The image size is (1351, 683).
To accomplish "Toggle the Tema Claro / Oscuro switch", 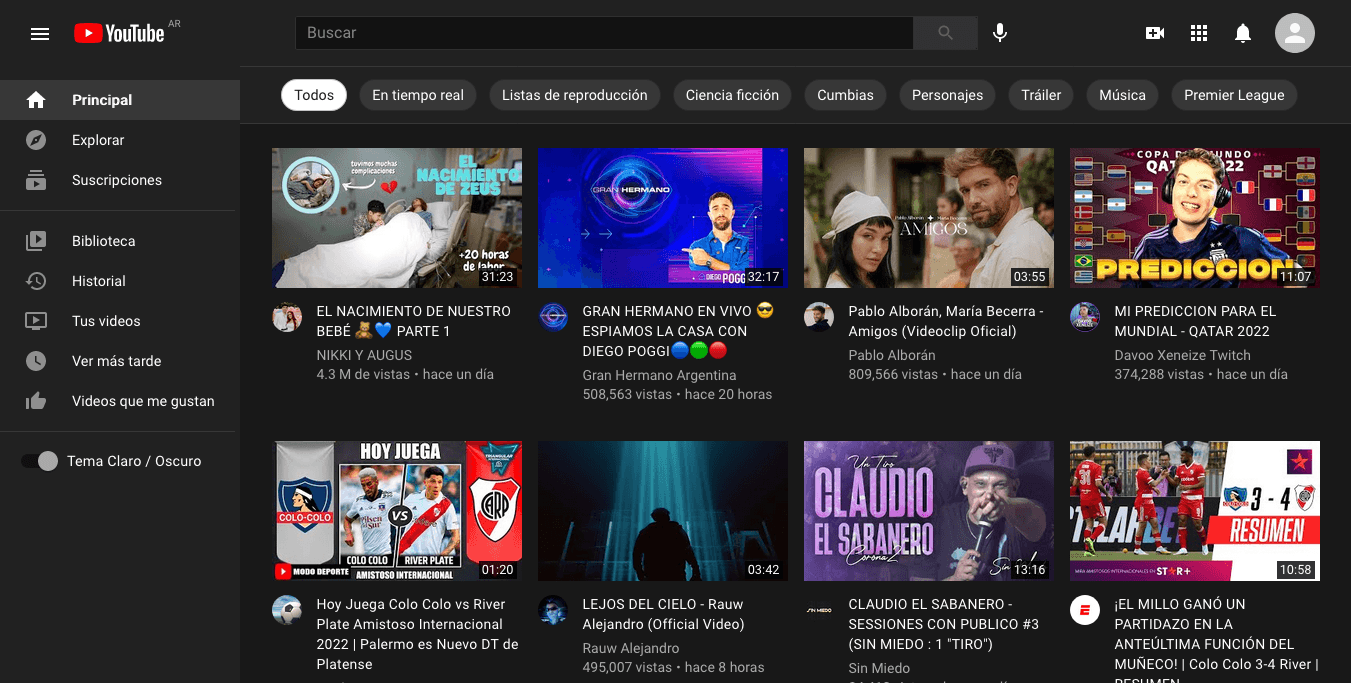I will tap(40, 461).
